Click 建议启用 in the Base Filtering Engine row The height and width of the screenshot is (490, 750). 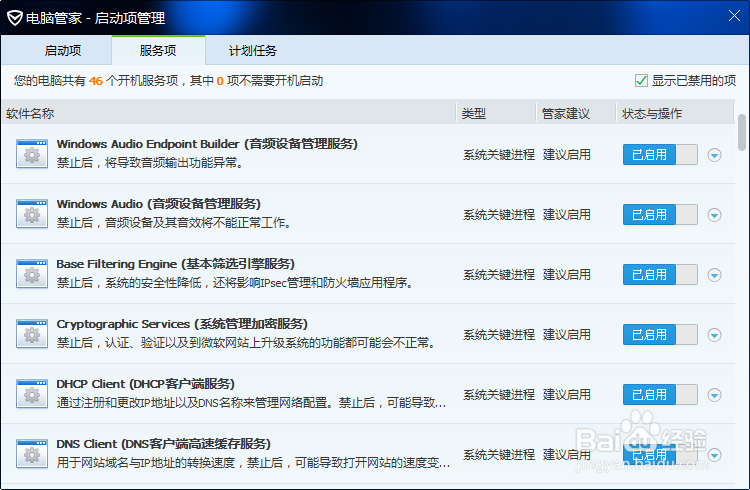pyautogui.click(x=567, y=275)
